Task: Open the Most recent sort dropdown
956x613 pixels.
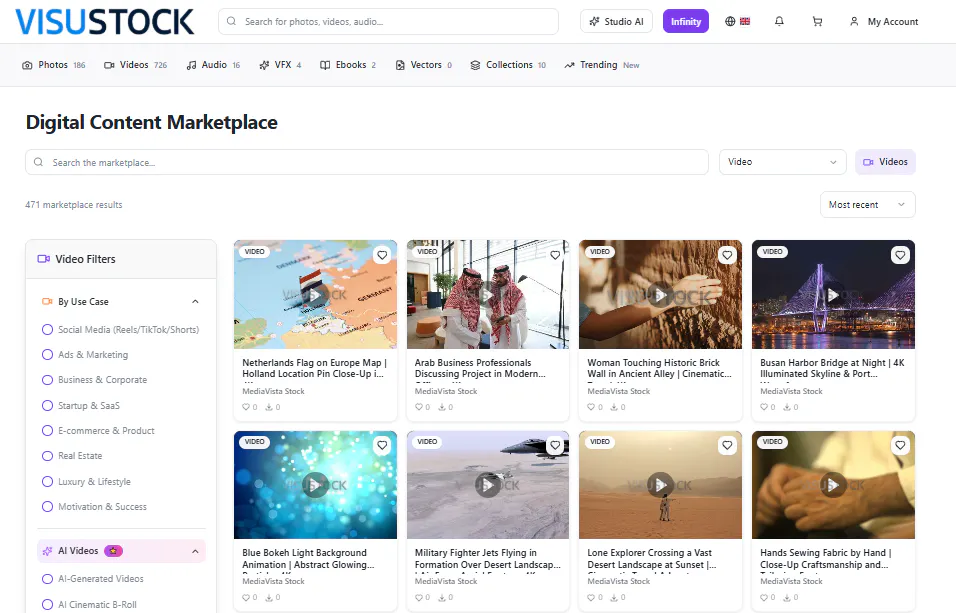Action: (867, 204)
